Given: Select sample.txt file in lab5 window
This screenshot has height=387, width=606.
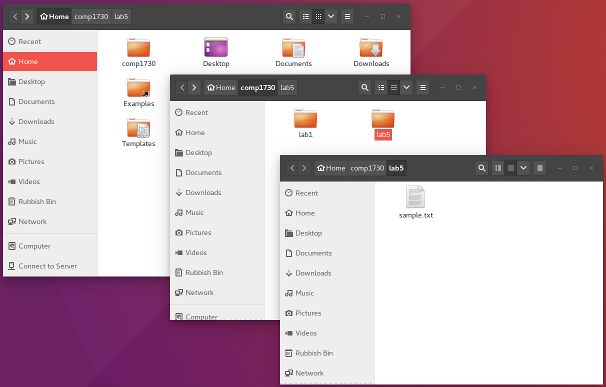Looking at the screenshot, I should pyautogui.click(x=416, y=202).
